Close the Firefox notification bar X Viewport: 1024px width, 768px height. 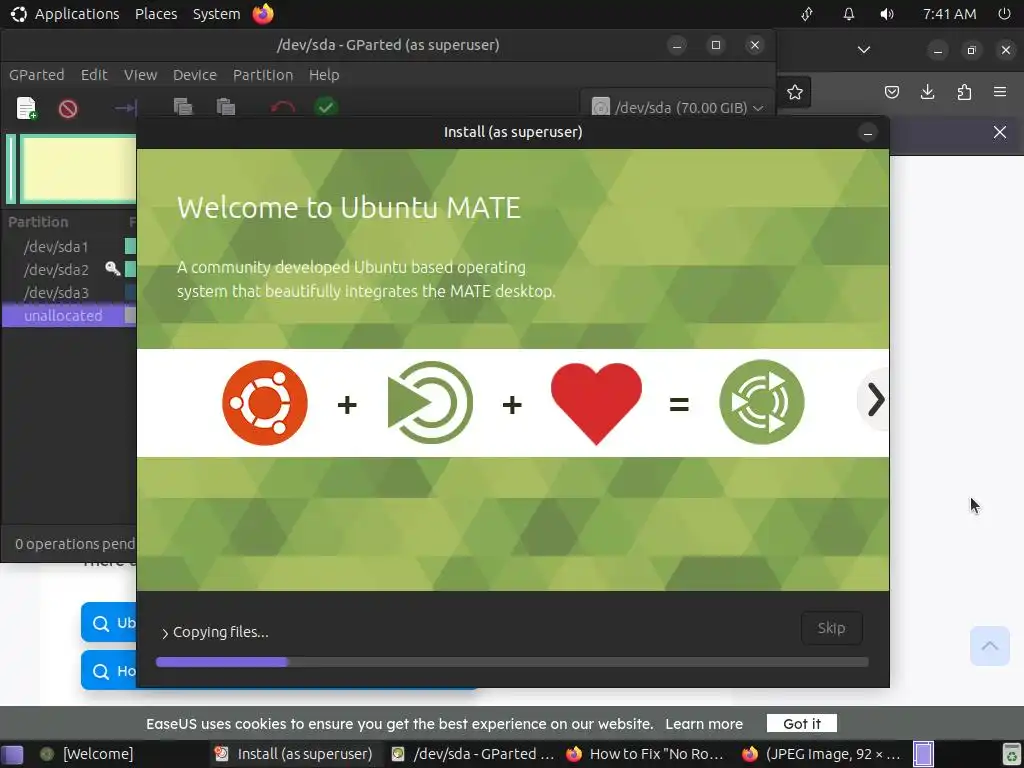point(1000,133)
